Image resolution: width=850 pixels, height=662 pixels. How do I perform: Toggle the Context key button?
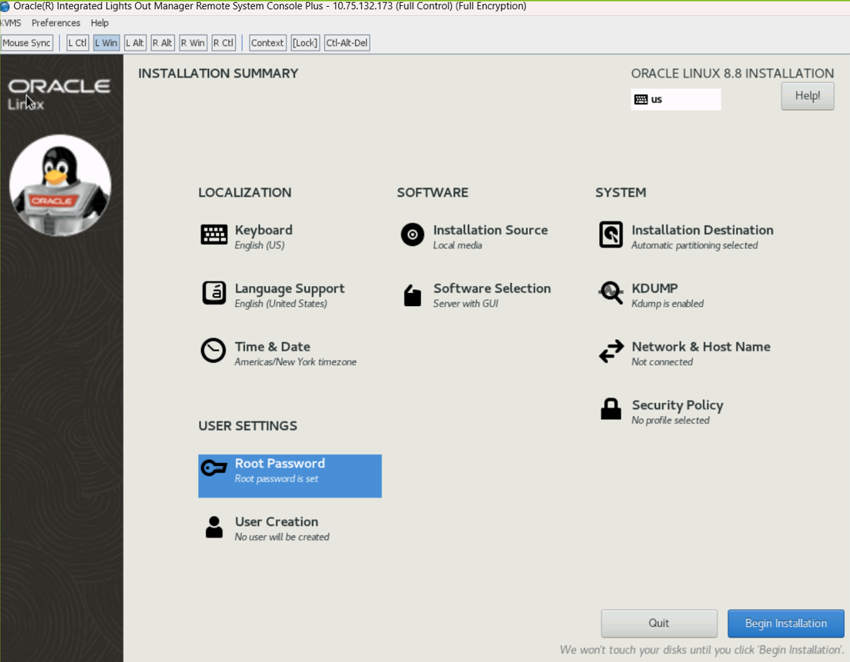(267, 43)
